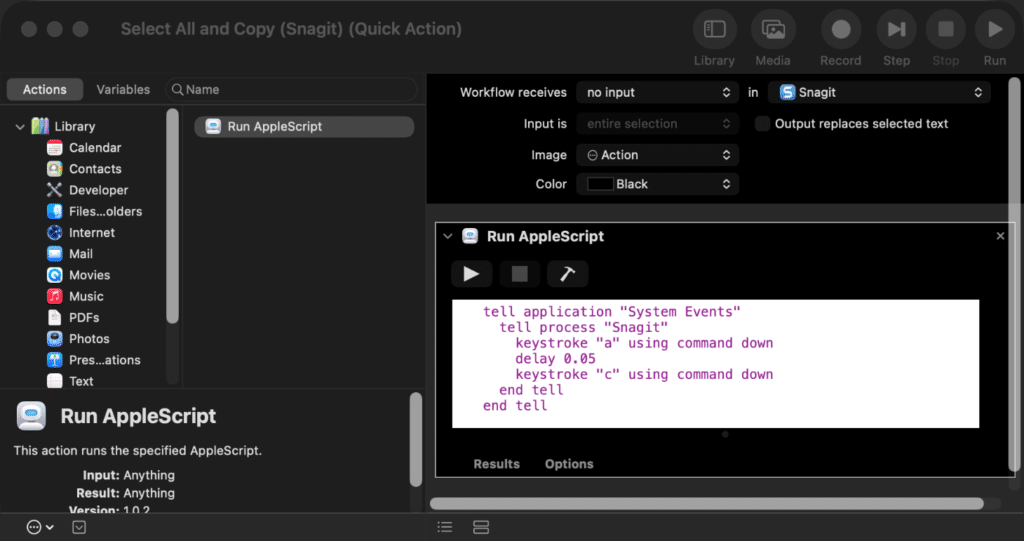This screenshot has height=541, width=1024.
Task: Compile the script with hammer button
Action: (x=568, y=274)
